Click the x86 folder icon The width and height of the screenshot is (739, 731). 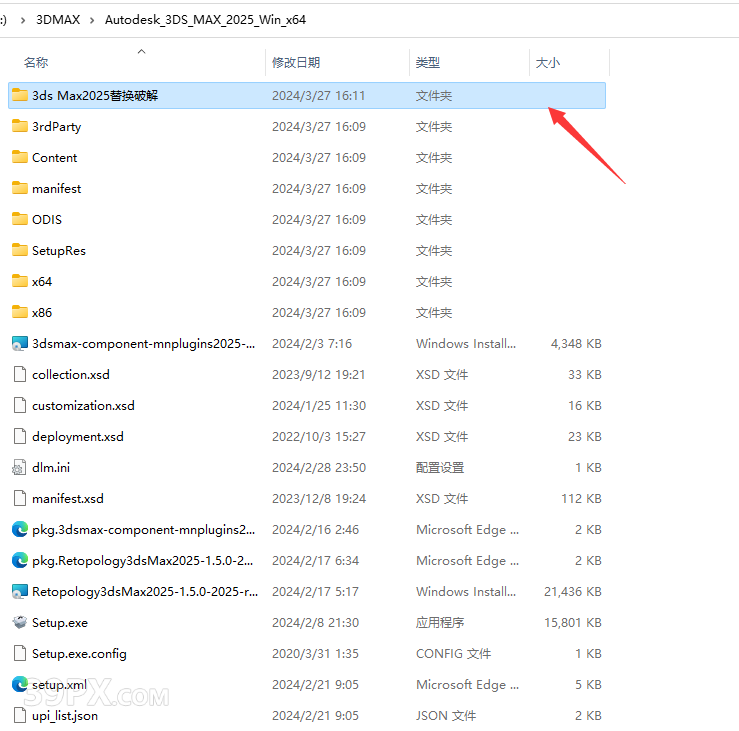[x=20, y=312]
